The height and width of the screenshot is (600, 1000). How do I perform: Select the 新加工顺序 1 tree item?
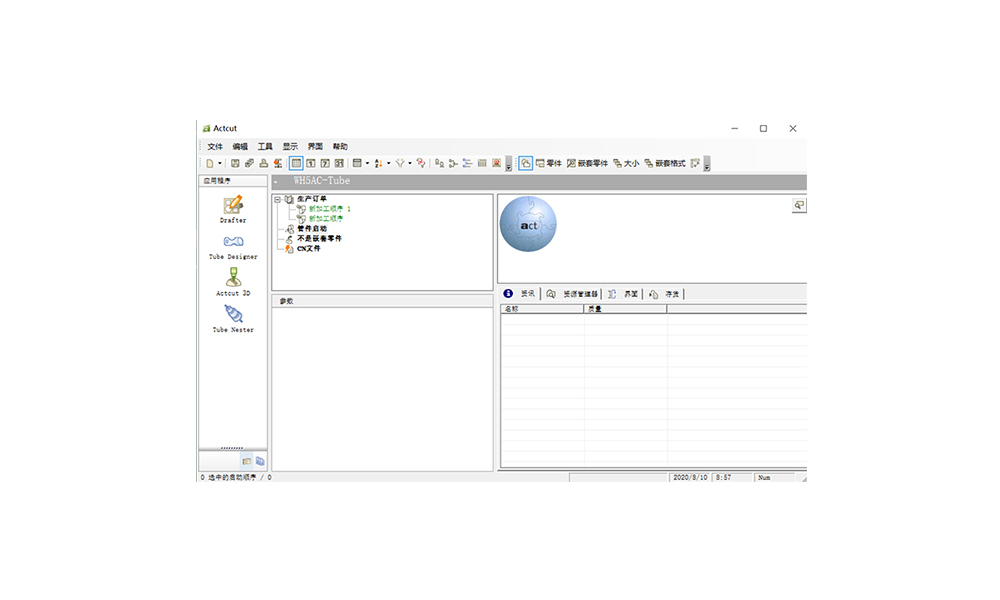click(x=330, y=209)
